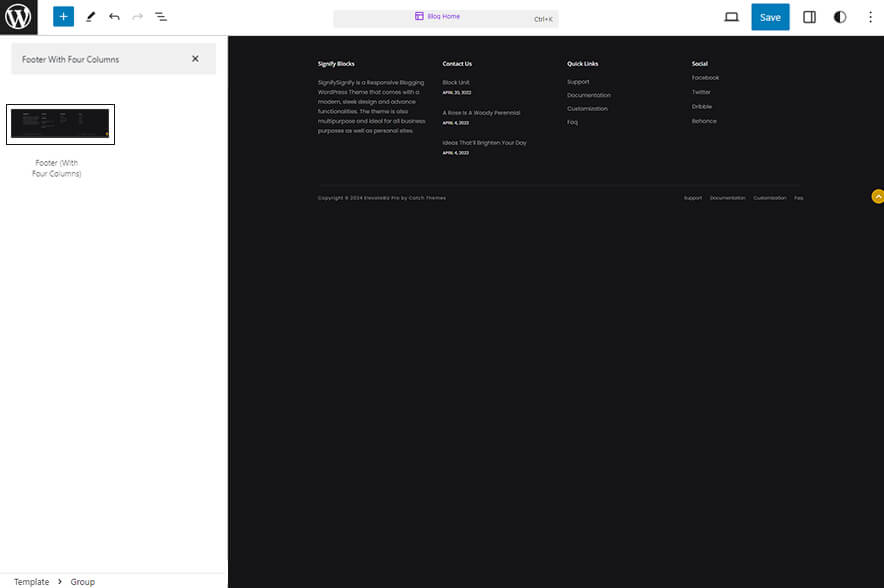Click the Documentation footer link

[726, 198]
